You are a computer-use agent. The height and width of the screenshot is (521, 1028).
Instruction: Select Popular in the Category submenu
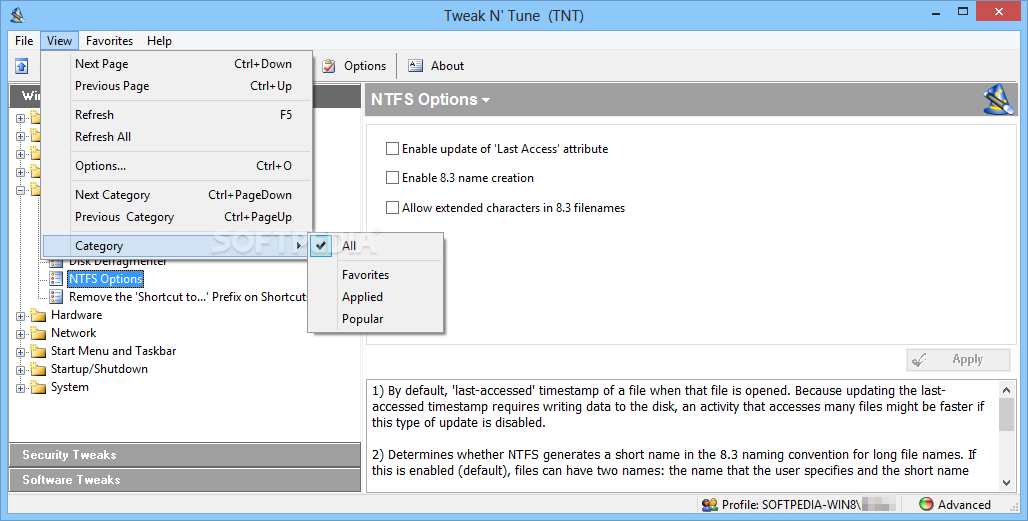[x=376, y=319]
